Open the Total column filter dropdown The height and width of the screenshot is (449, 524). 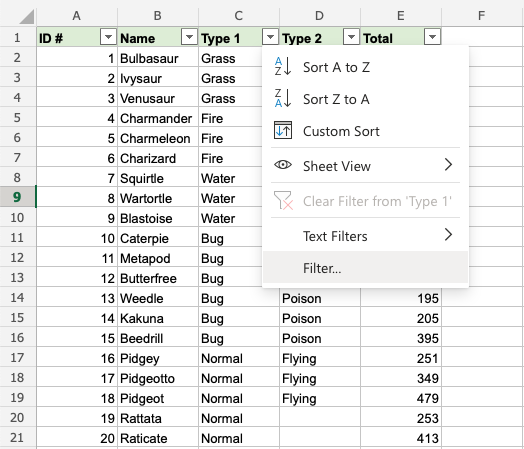coord(432,36)
